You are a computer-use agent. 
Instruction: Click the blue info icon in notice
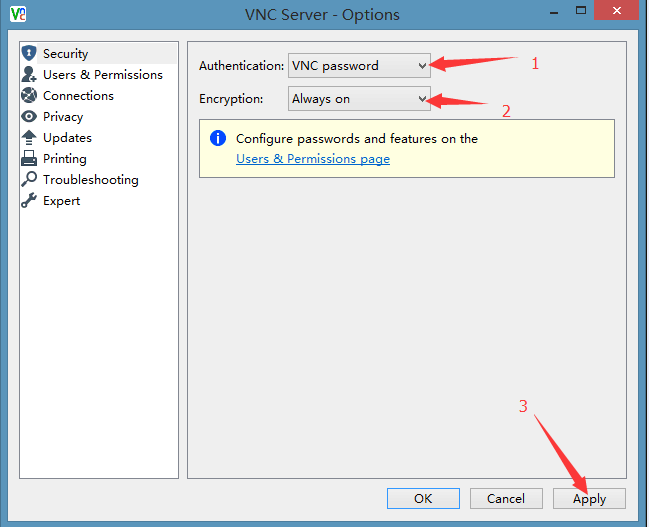pyautogui.click(x=218, y=139)
